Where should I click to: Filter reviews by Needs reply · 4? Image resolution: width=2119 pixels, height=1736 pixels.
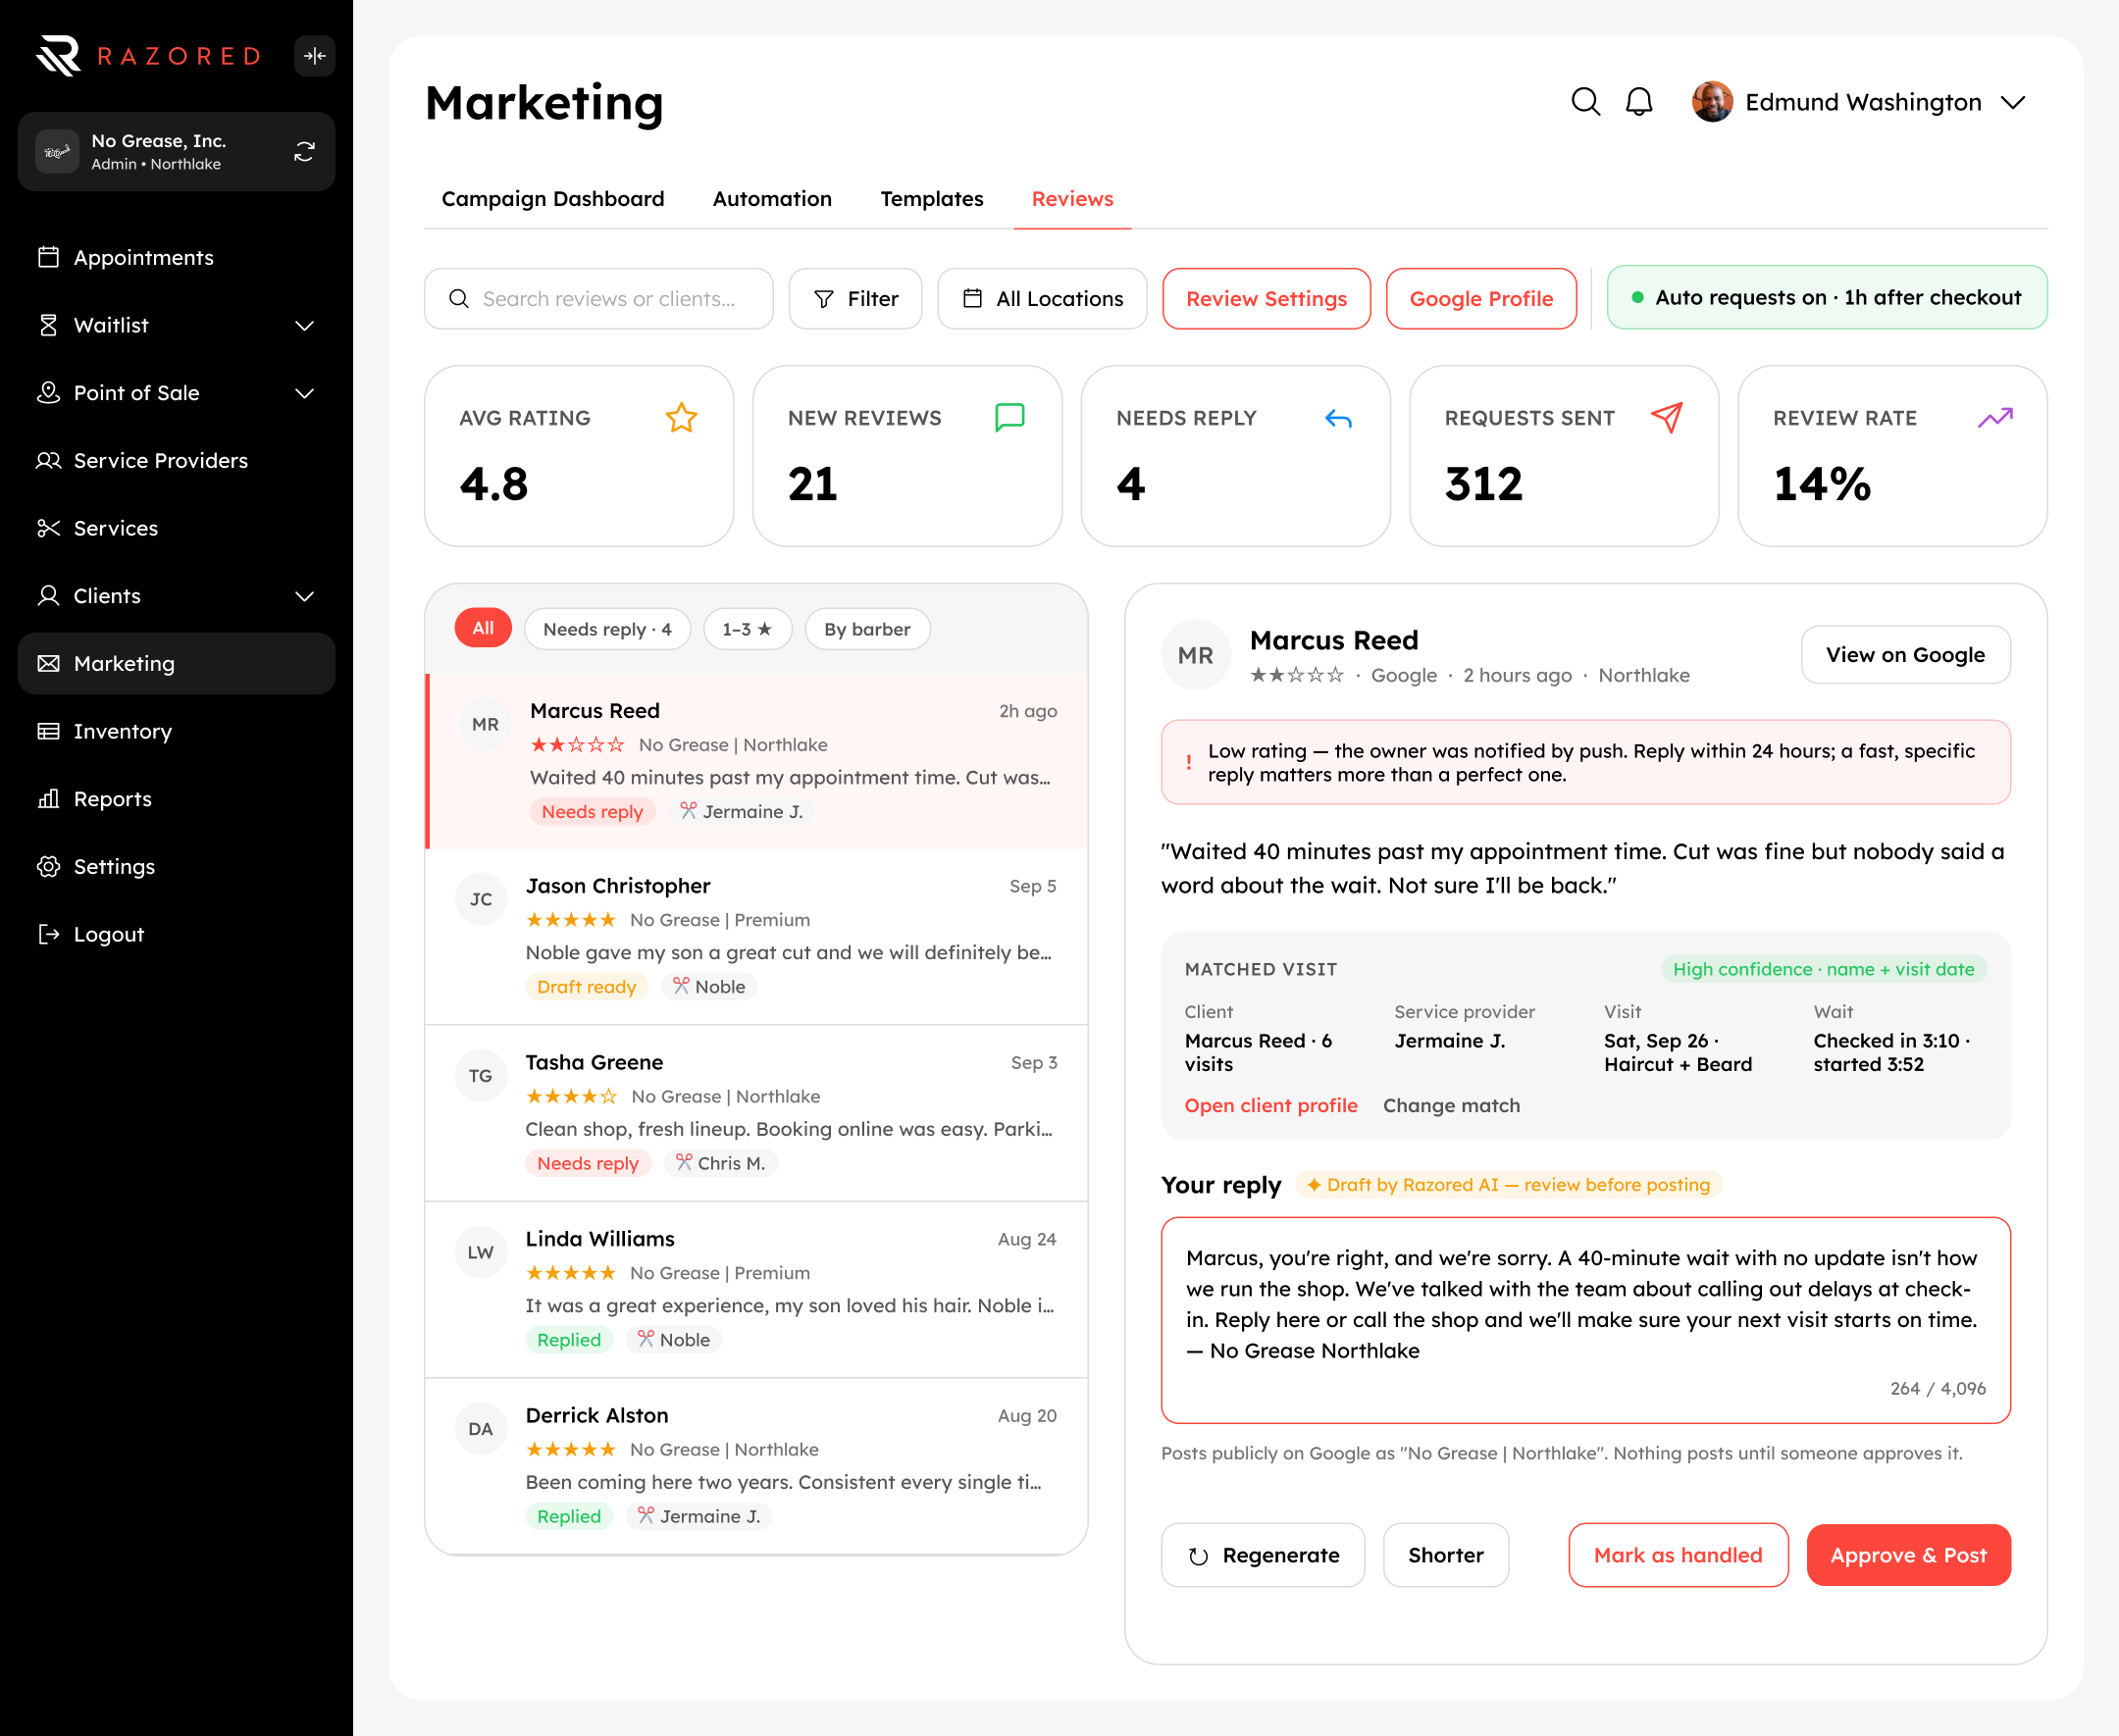(607, 629)
